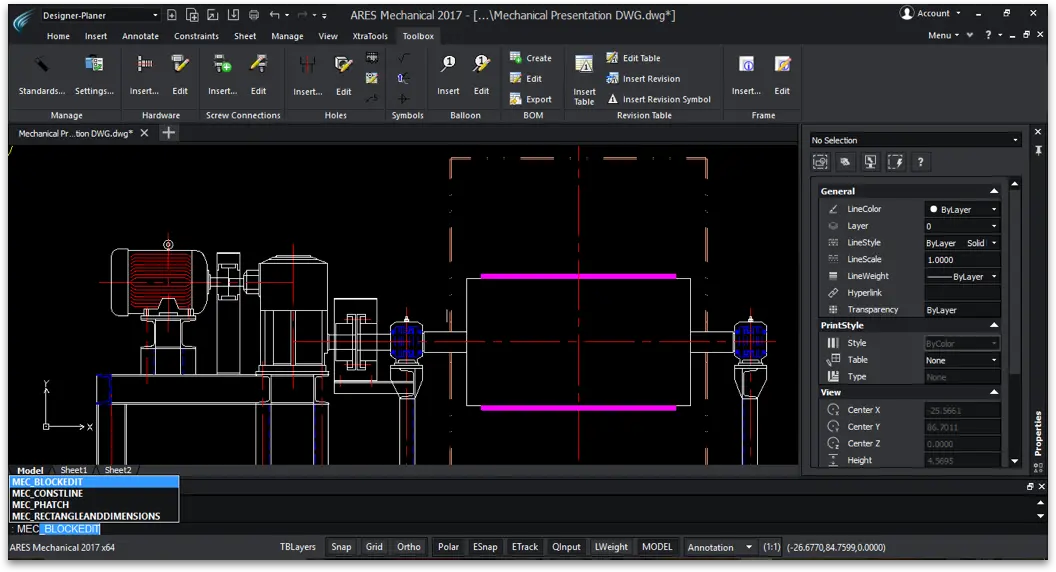Click the TBLayers button in status bar
Image resolution: width=1056 pixels, height=572 pixels.
[x=298, y=547]
